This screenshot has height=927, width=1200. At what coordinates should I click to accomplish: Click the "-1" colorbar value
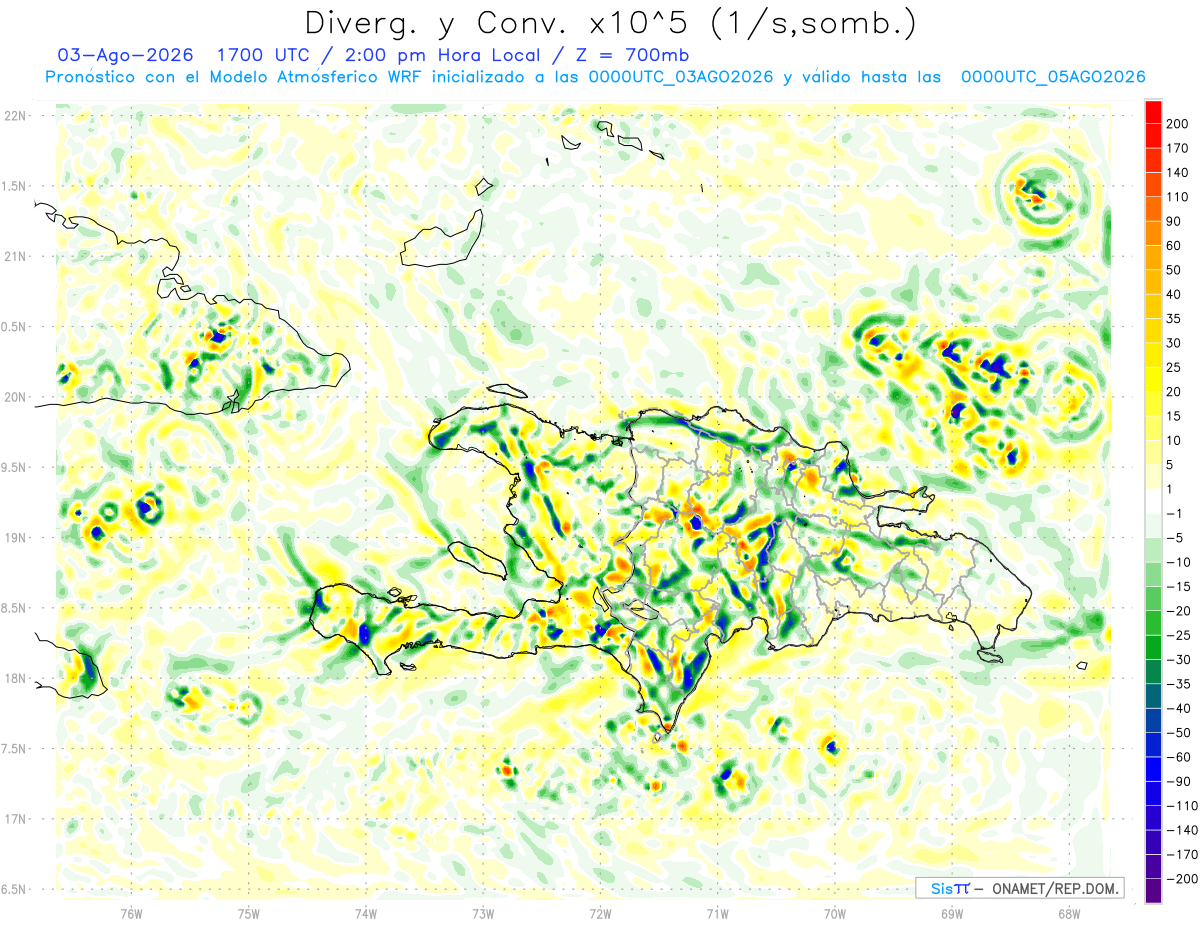point(1176,513)
